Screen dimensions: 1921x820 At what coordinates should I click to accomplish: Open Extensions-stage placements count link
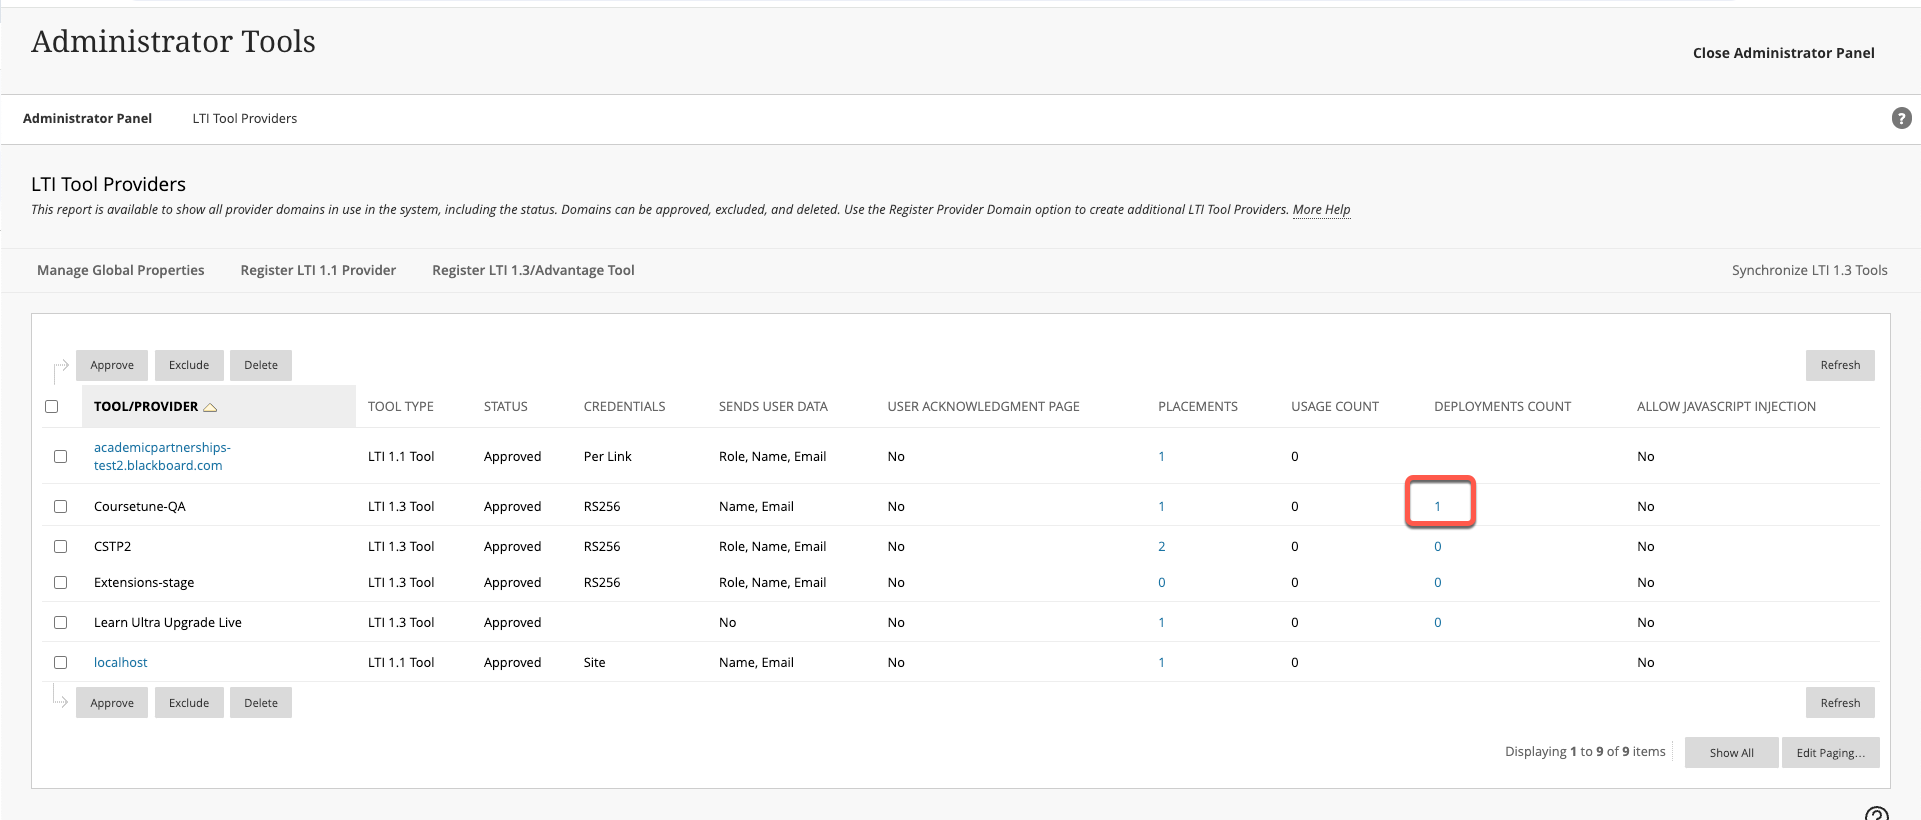[x=1161, y=582]
